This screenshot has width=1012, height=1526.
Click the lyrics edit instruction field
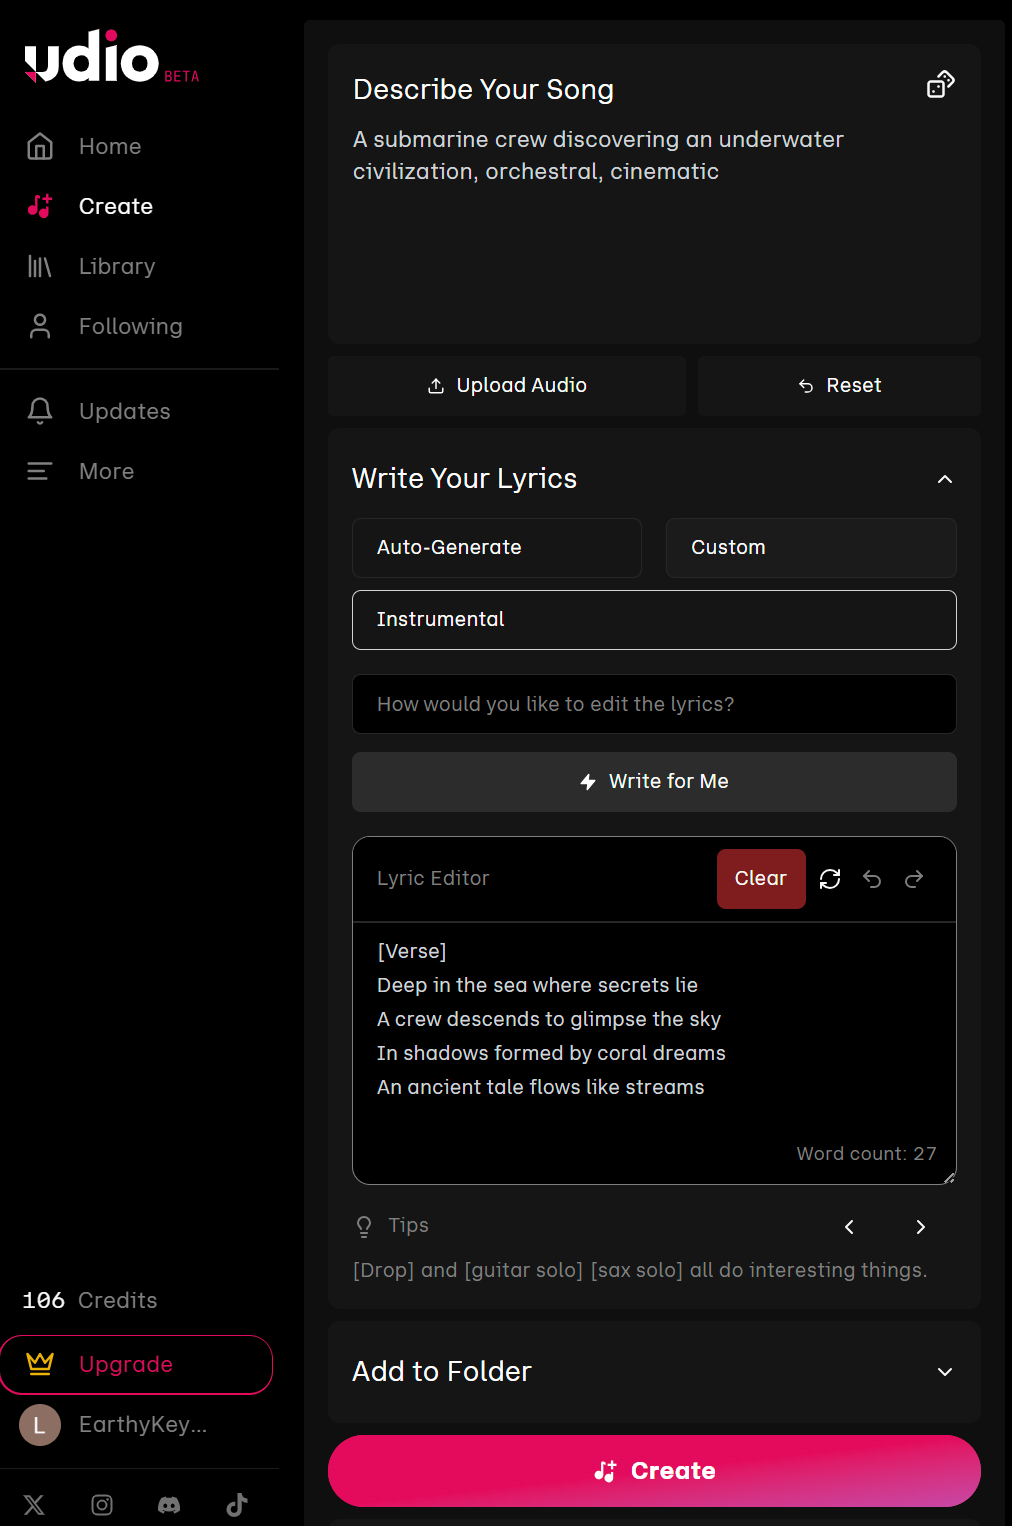point(654,705)
